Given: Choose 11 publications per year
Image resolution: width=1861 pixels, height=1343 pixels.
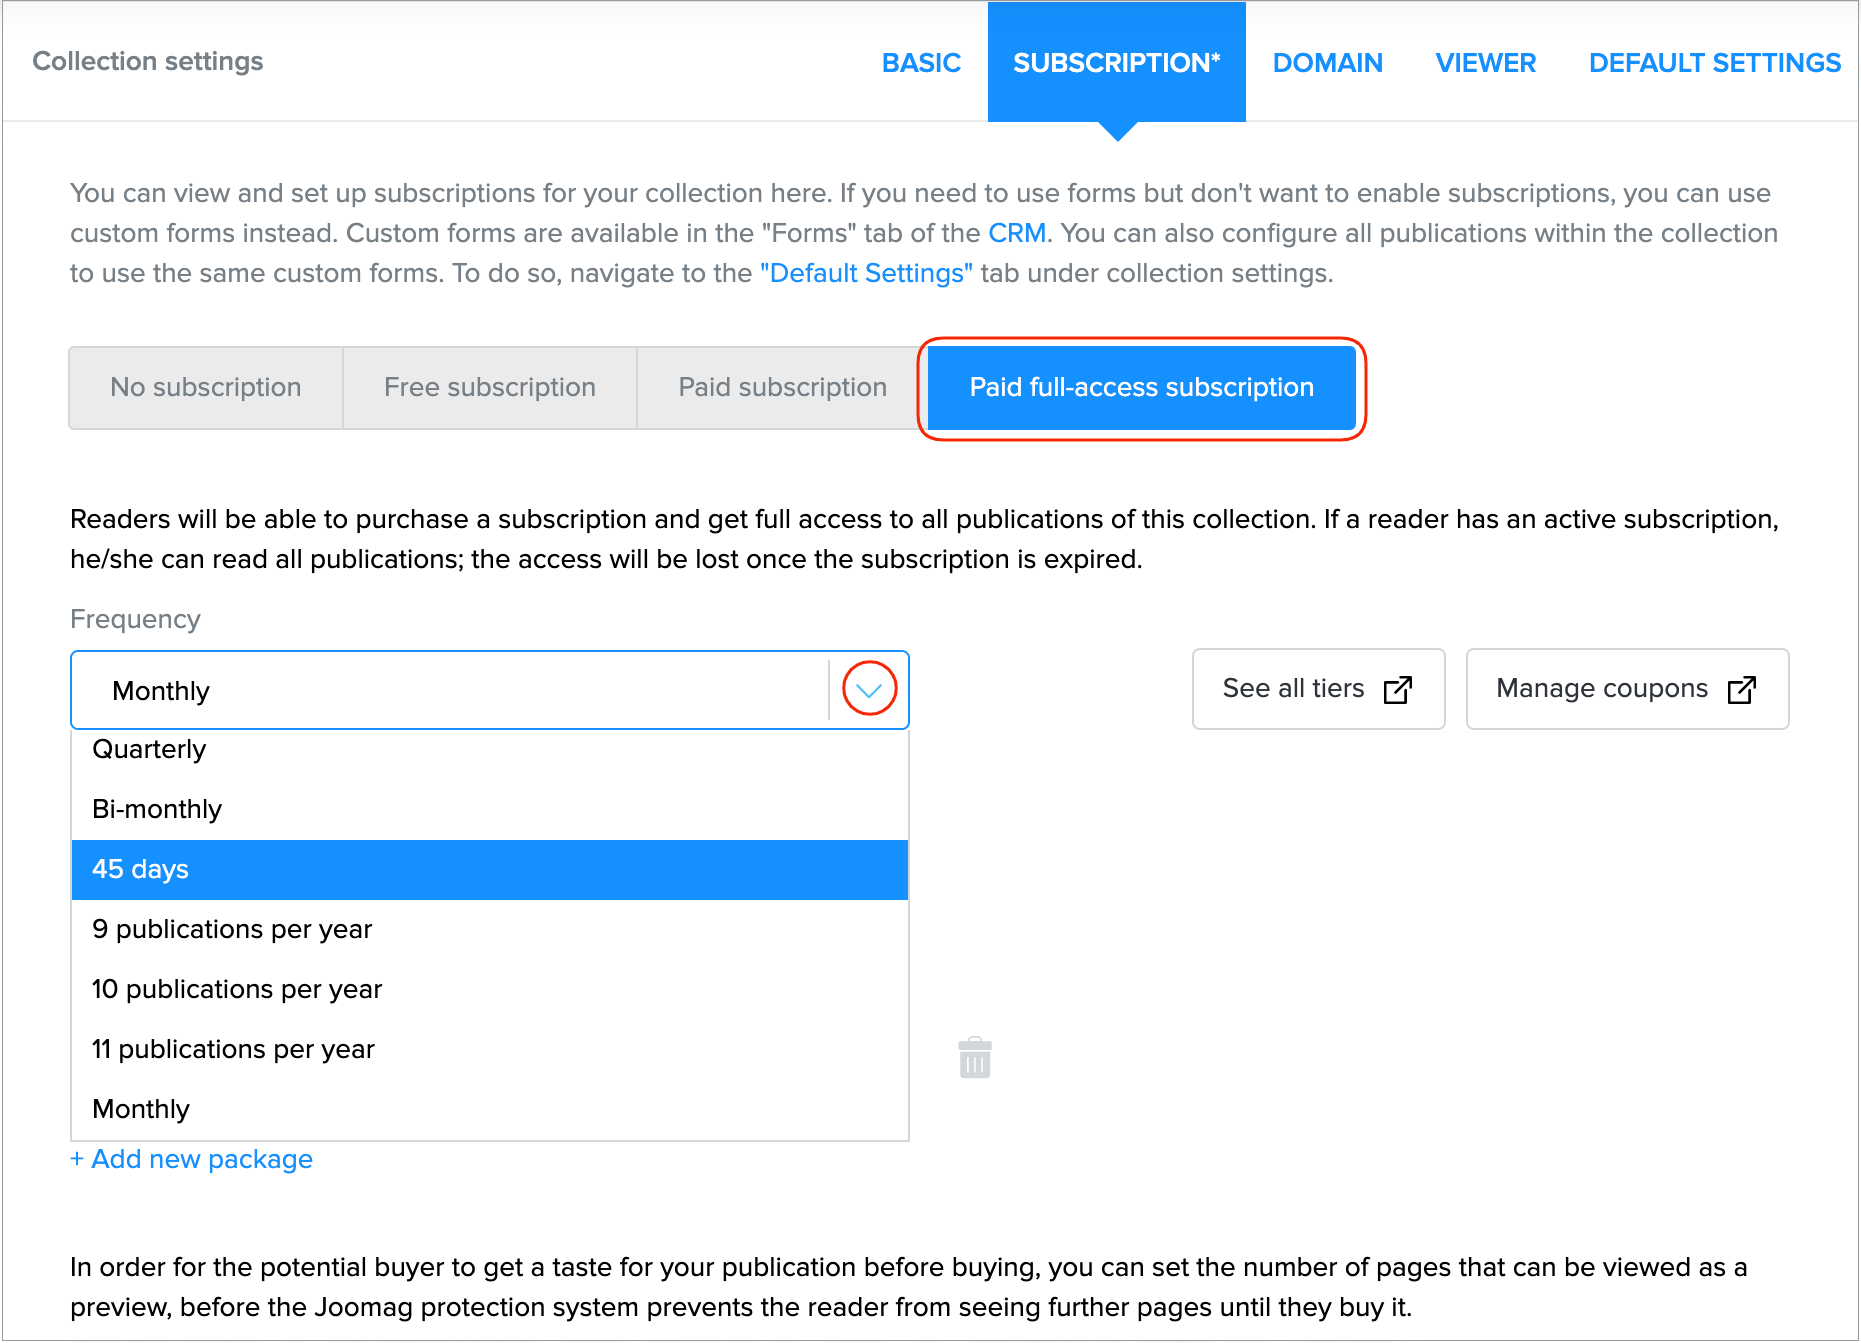Looking at the screenshot, I should pyautogui.click(x=233, y=1050).
